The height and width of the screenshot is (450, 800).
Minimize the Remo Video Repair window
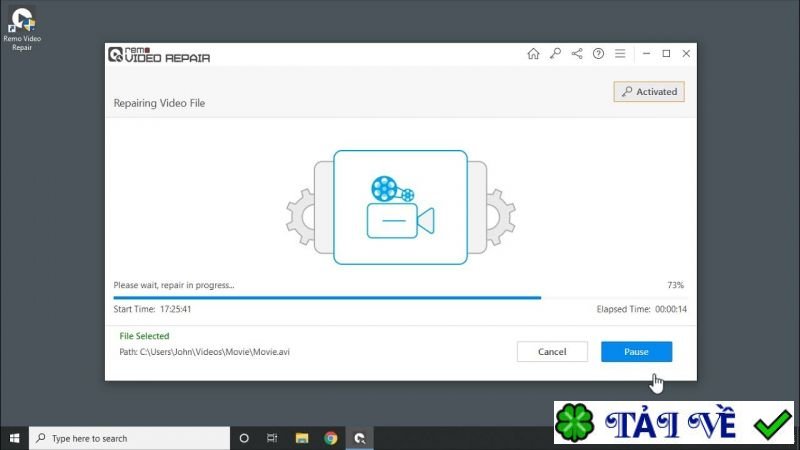(x=646, y=54)
